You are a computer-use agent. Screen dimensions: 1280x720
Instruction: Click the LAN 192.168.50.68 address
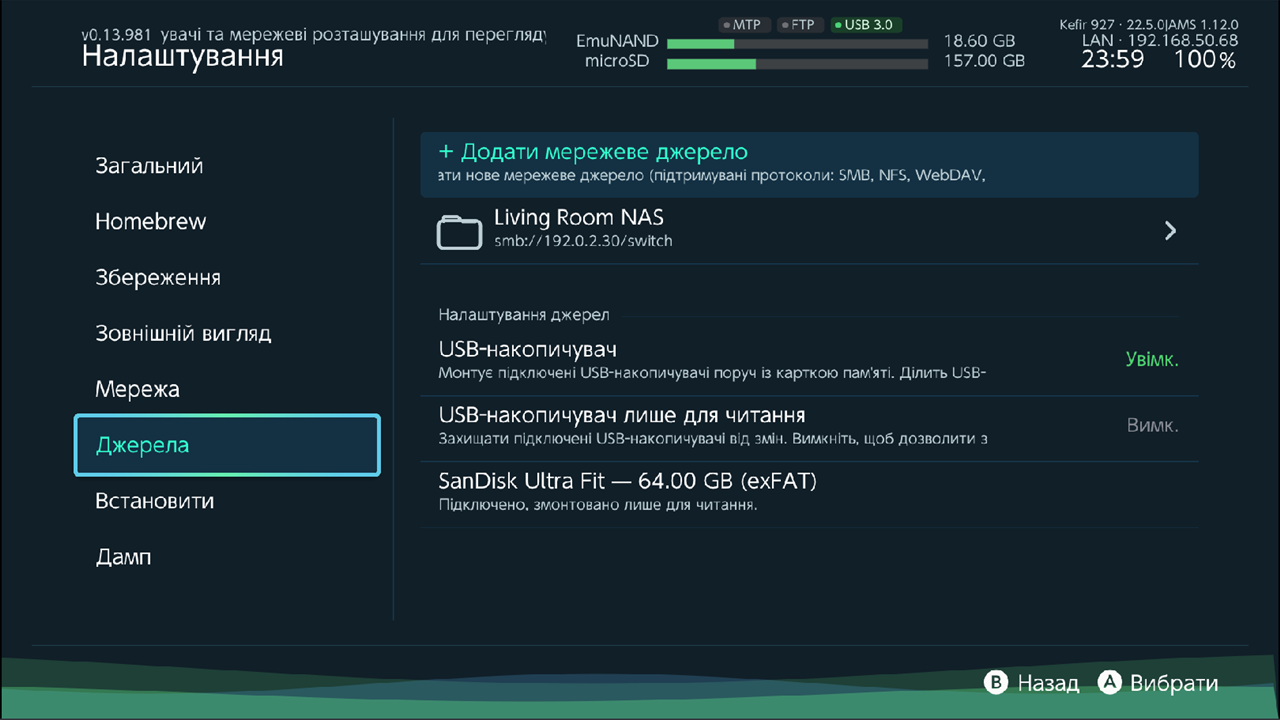click(1159, 41)
